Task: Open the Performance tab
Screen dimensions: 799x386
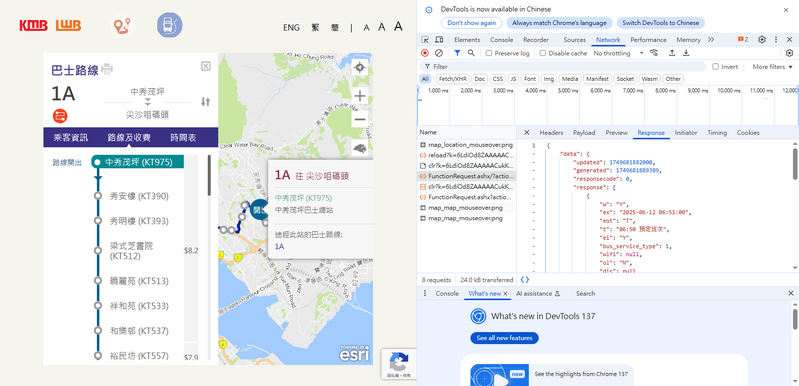Action: 648,40
